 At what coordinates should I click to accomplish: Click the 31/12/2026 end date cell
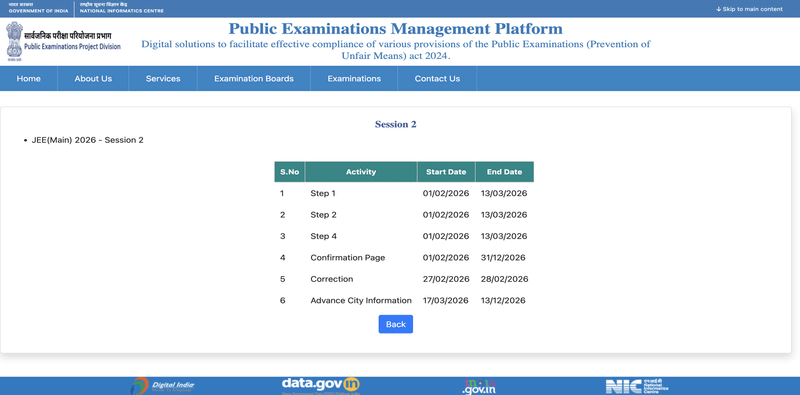(x=503, y=258)
